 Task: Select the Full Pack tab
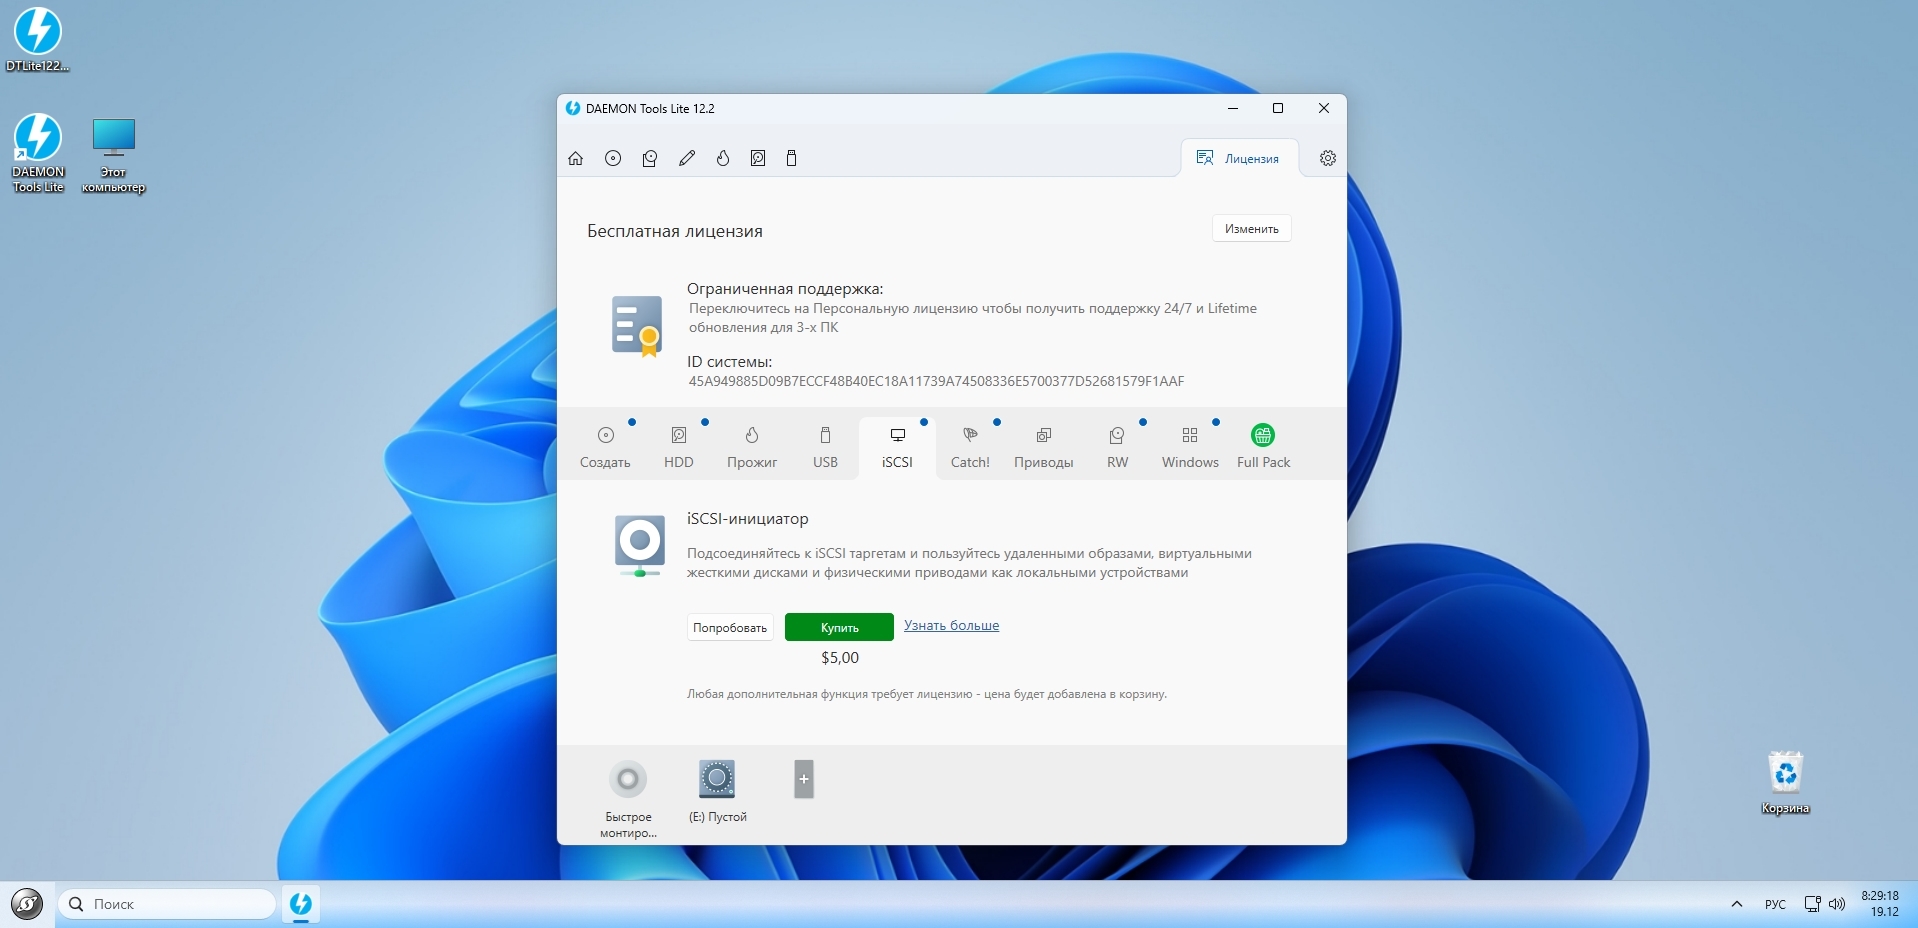(x=1263, y=447)
